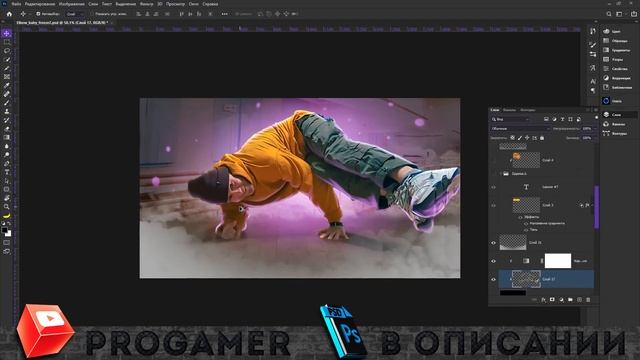640x360 pixels.
Task: Expand the Группа folder in Layers panel
Action: point(501,173)
